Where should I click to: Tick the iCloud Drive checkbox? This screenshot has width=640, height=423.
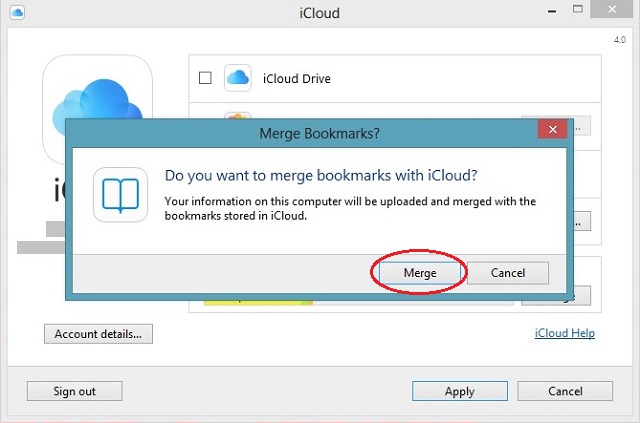pyautogui.click(x=205, y=78)
